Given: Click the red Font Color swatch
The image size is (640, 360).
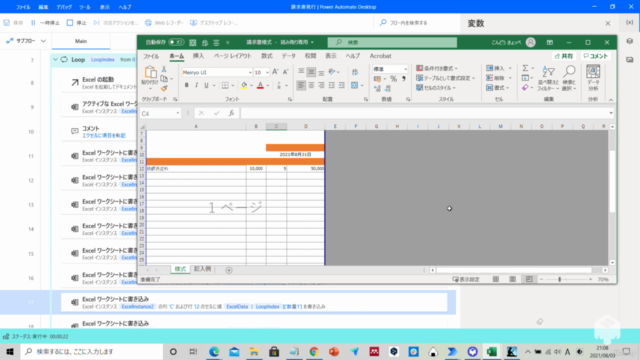Looking at the screenshot, I should tap(260, 85).
